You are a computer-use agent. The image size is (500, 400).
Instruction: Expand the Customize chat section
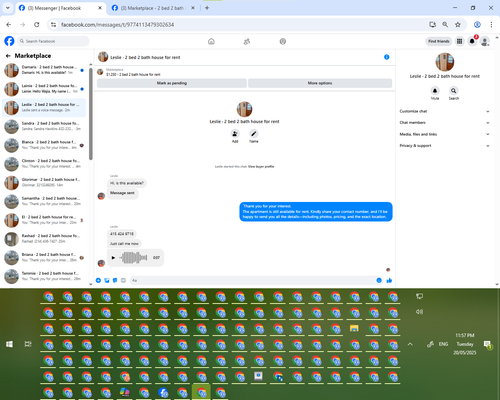coord(444,111)
